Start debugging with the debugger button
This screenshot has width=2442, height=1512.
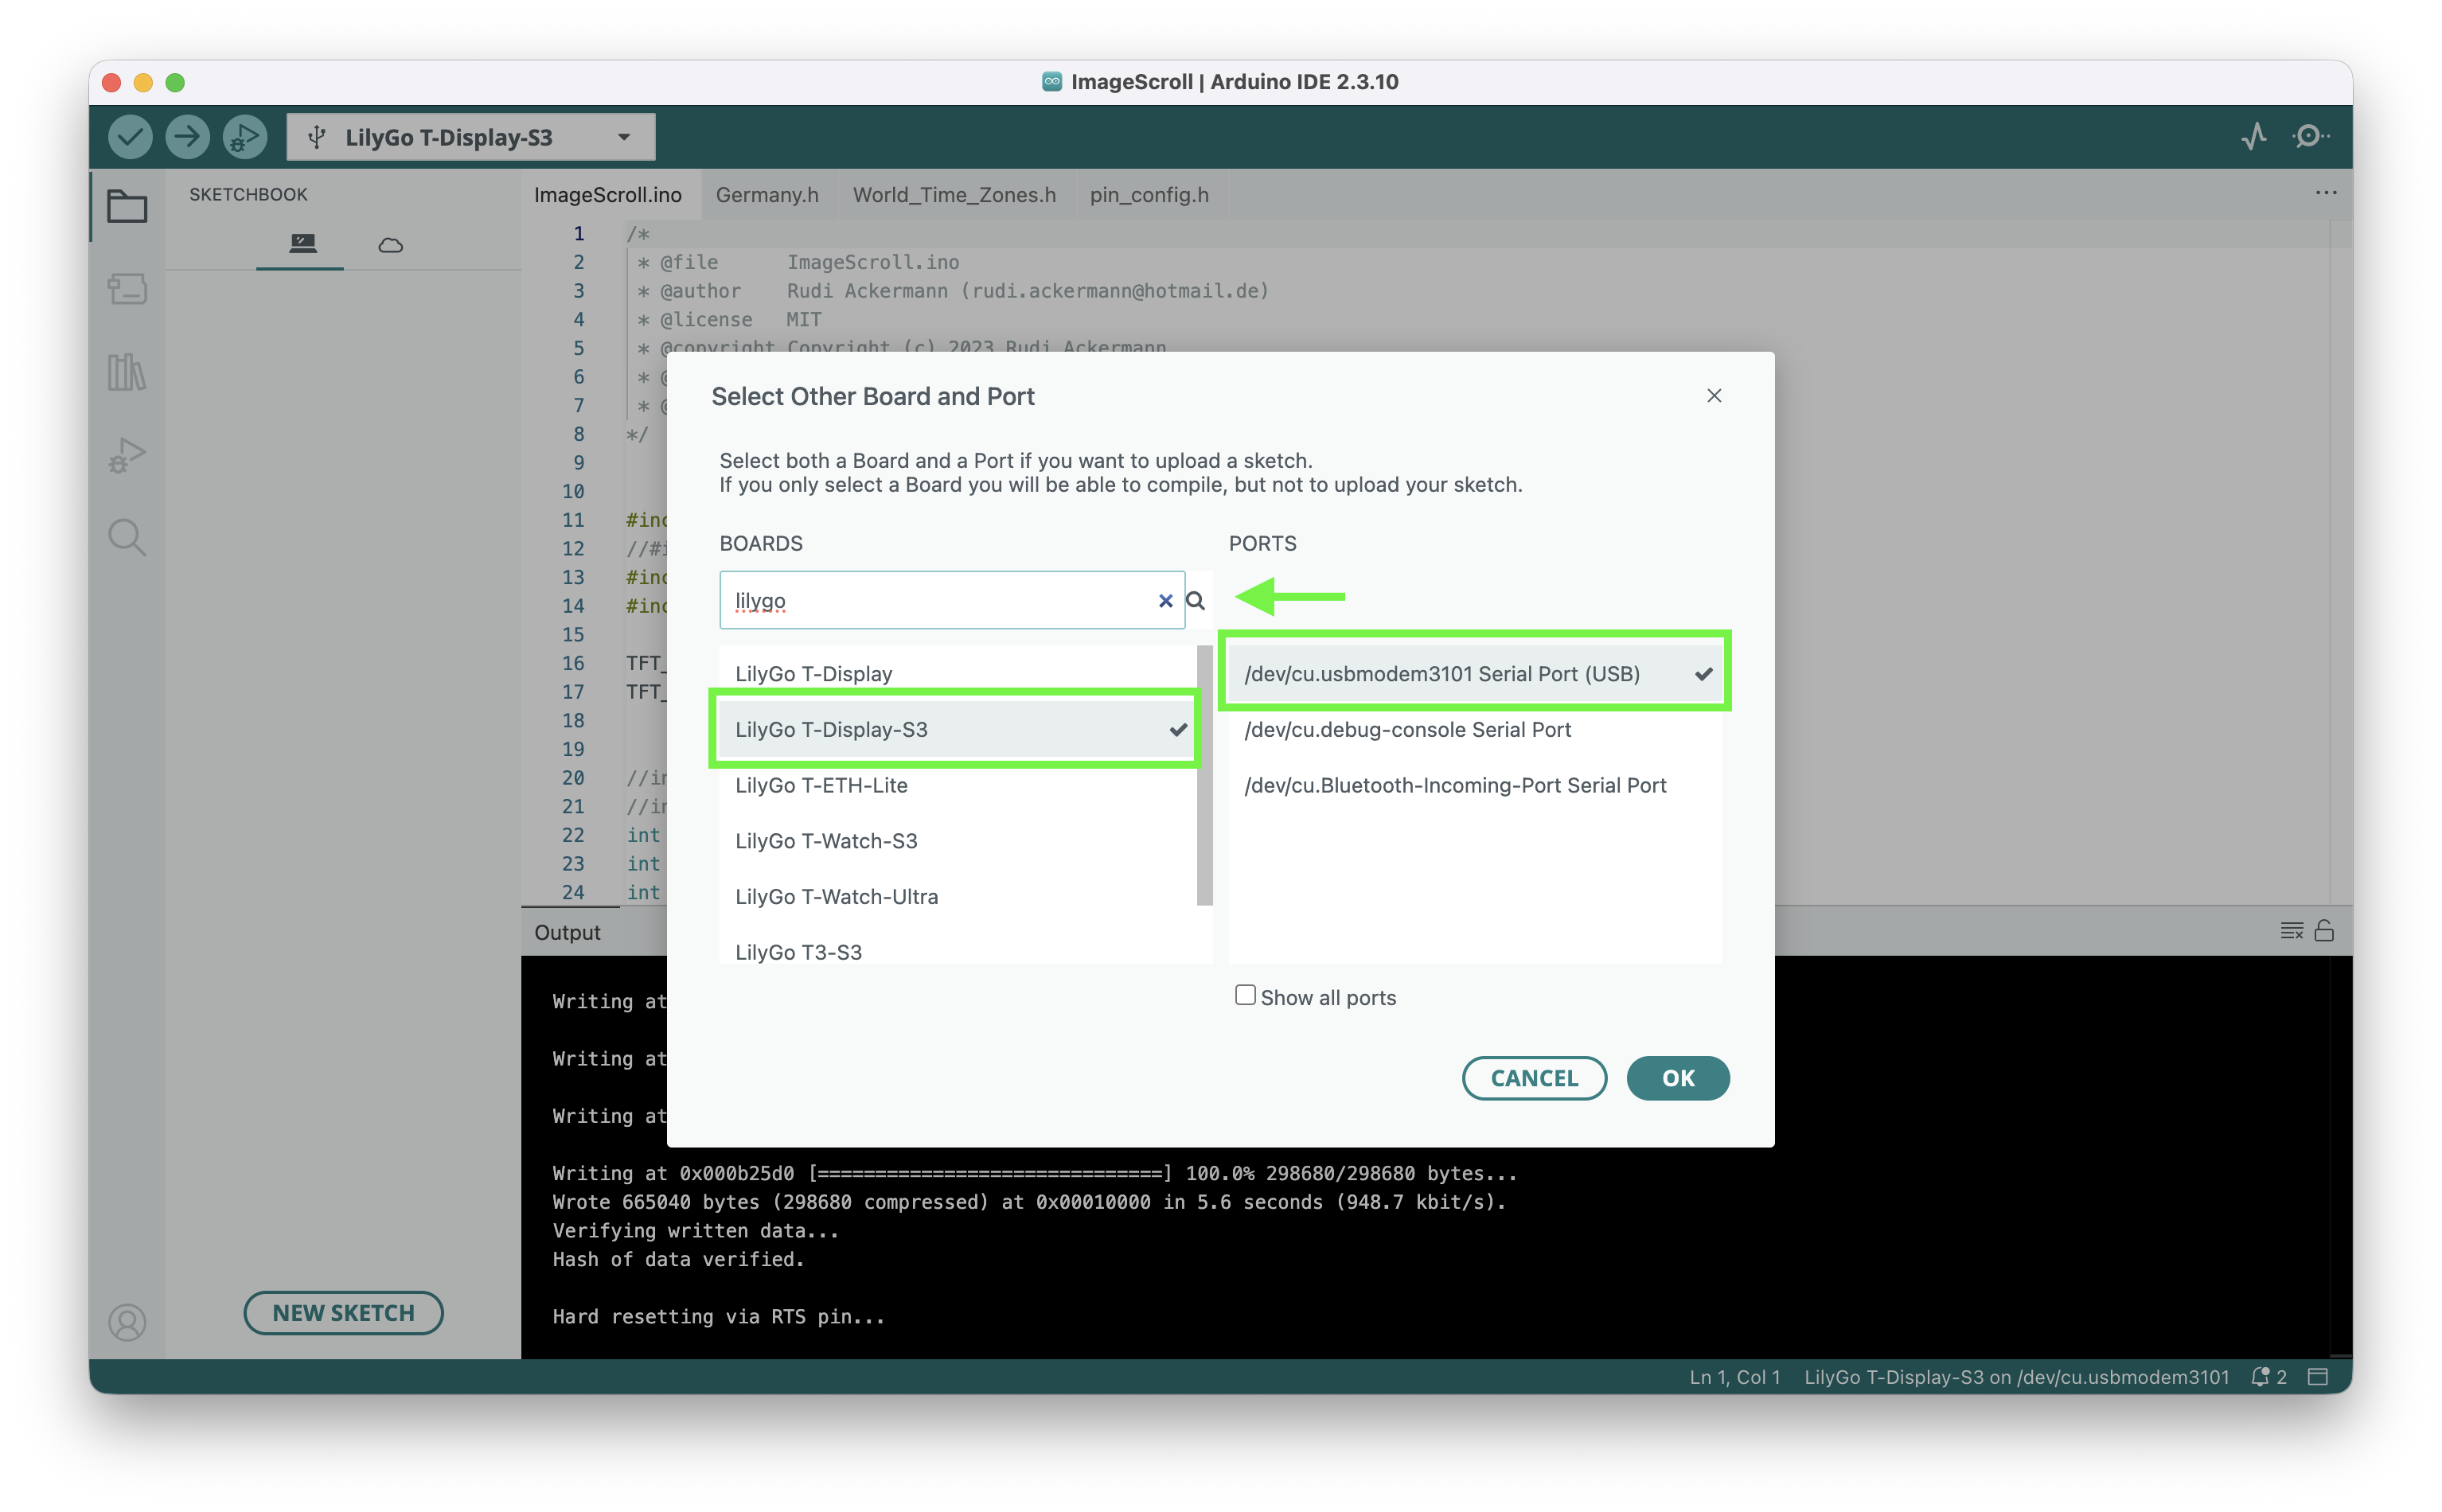pyautogui.click(x=244, y=137)
